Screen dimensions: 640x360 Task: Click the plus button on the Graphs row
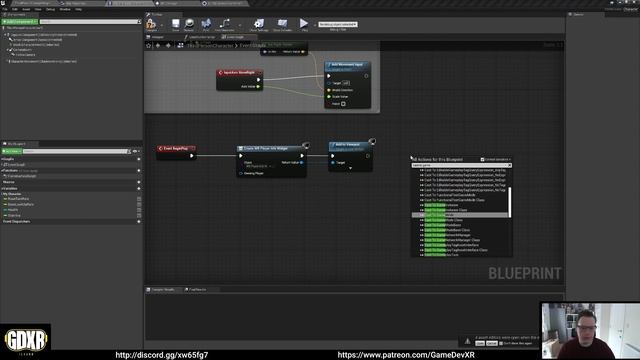pyautogui.click(x=139, y=159)
